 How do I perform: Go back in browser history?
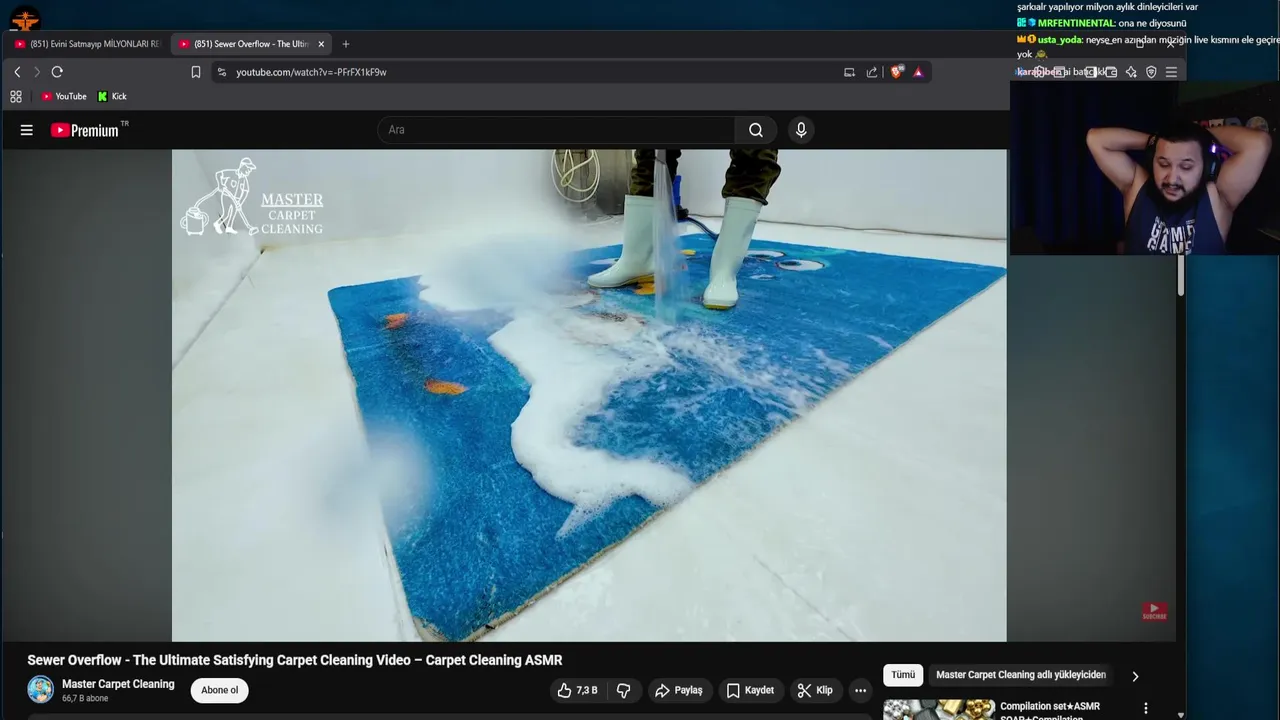tap(17, 72)
